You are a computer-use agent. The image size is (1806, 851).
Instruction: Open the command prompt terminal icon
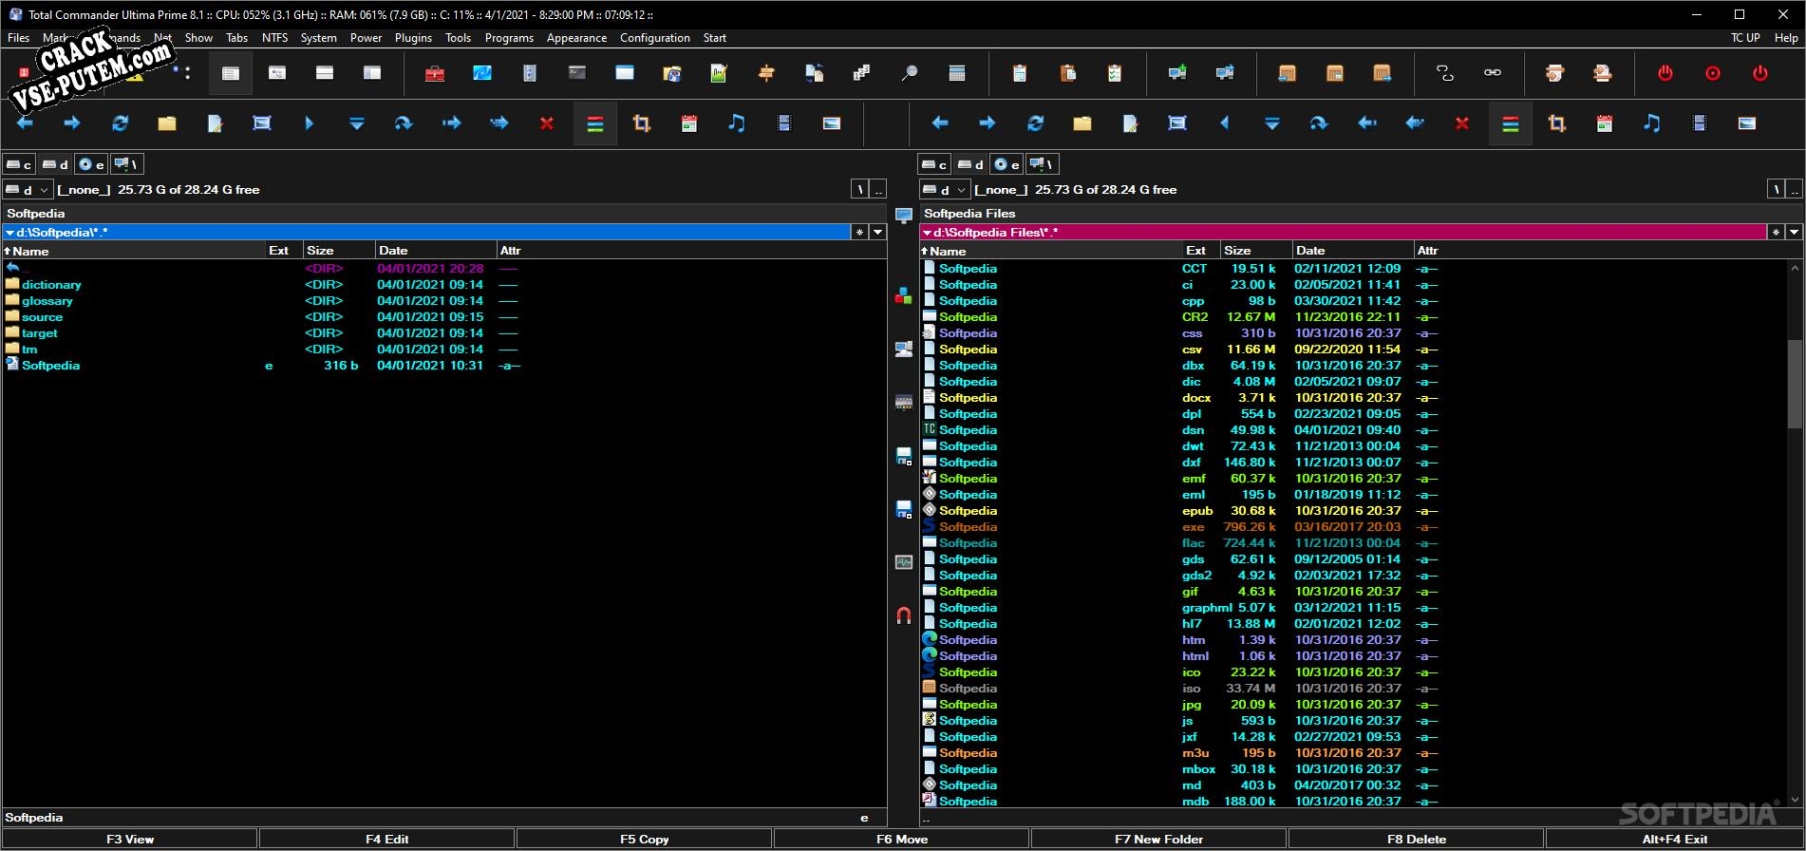pos(577,73)
